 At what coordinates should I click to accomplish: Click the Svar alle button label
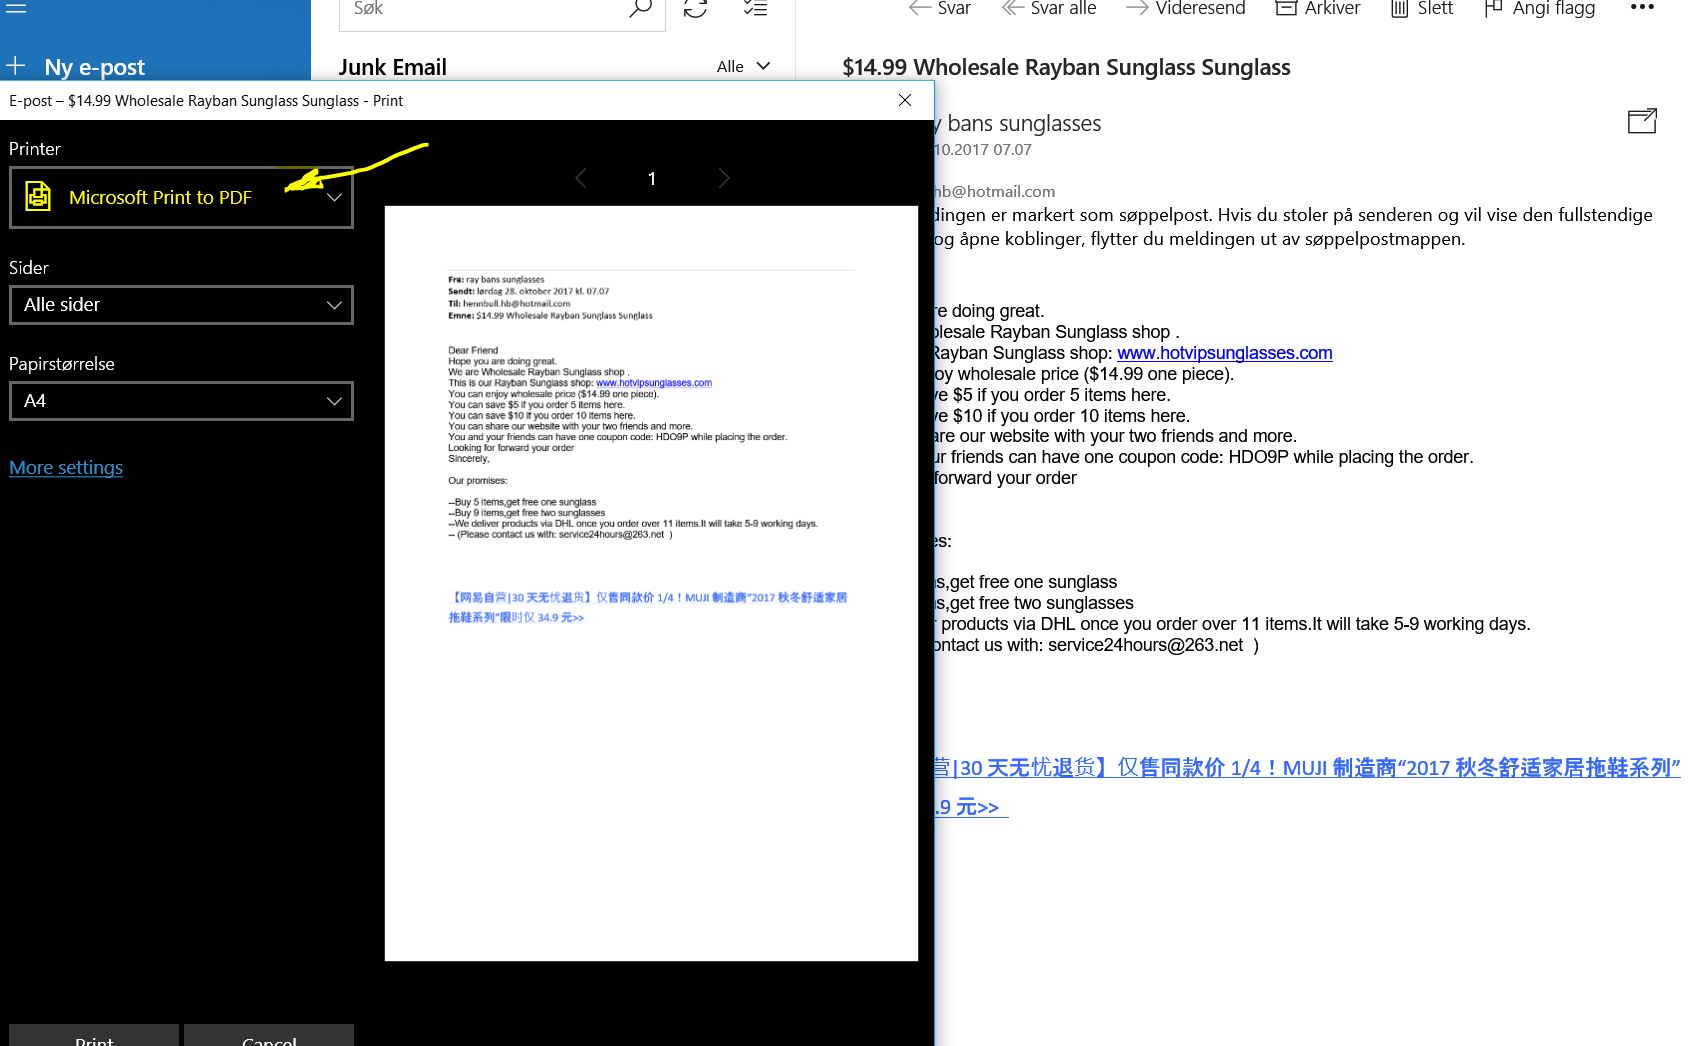tap(1063, 8)
